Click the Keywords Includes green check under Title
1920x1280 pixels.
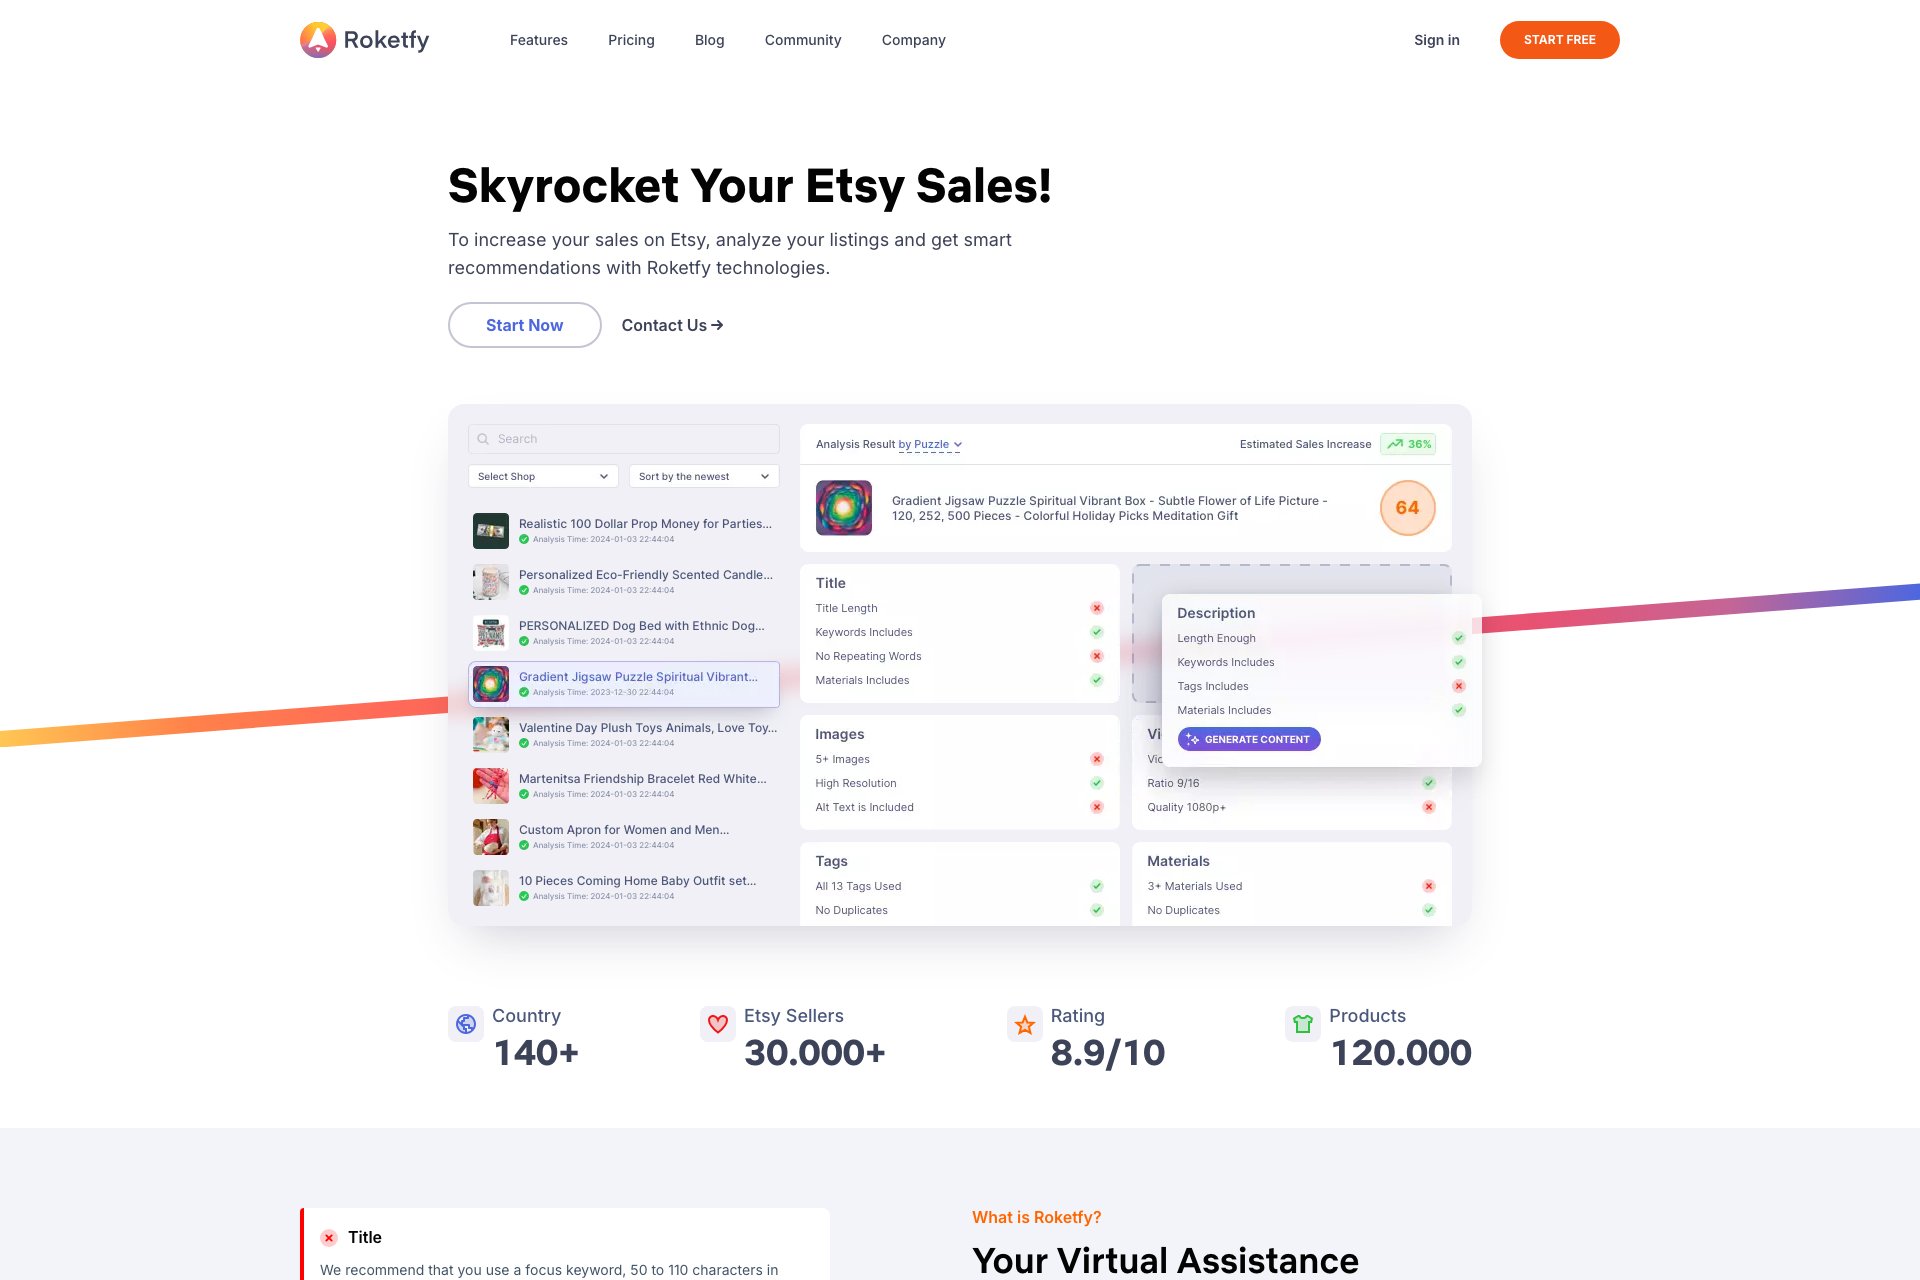(1097, 632)
